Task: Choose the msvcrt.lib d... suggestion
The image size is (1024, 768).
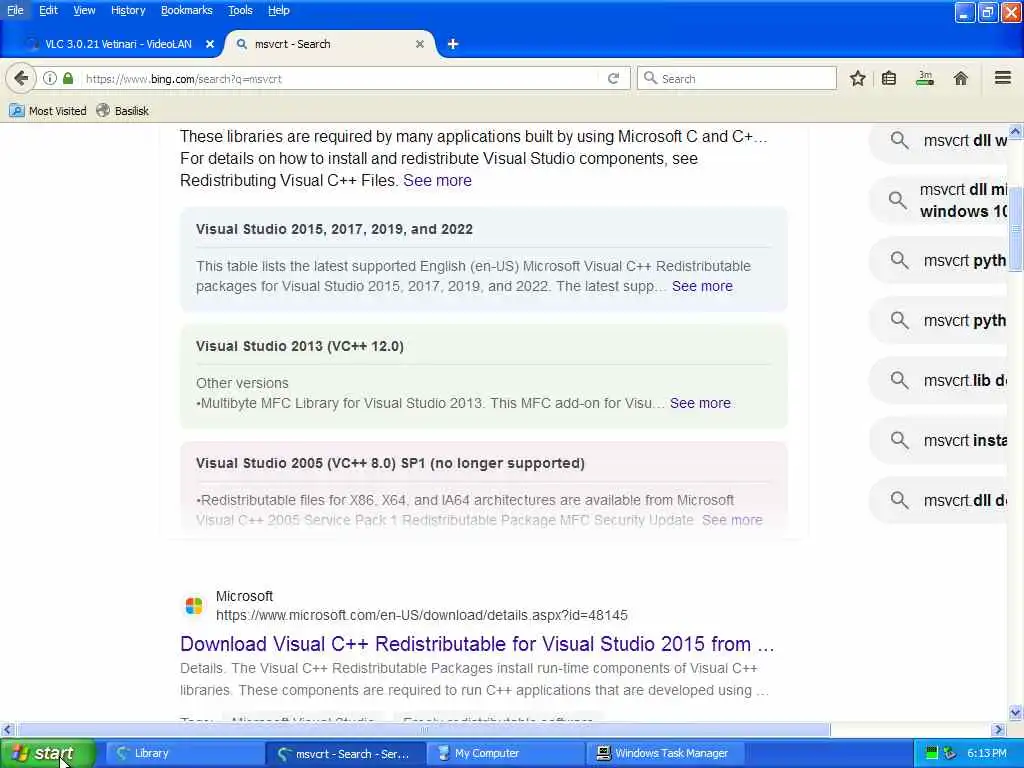Action: (938, 381)
